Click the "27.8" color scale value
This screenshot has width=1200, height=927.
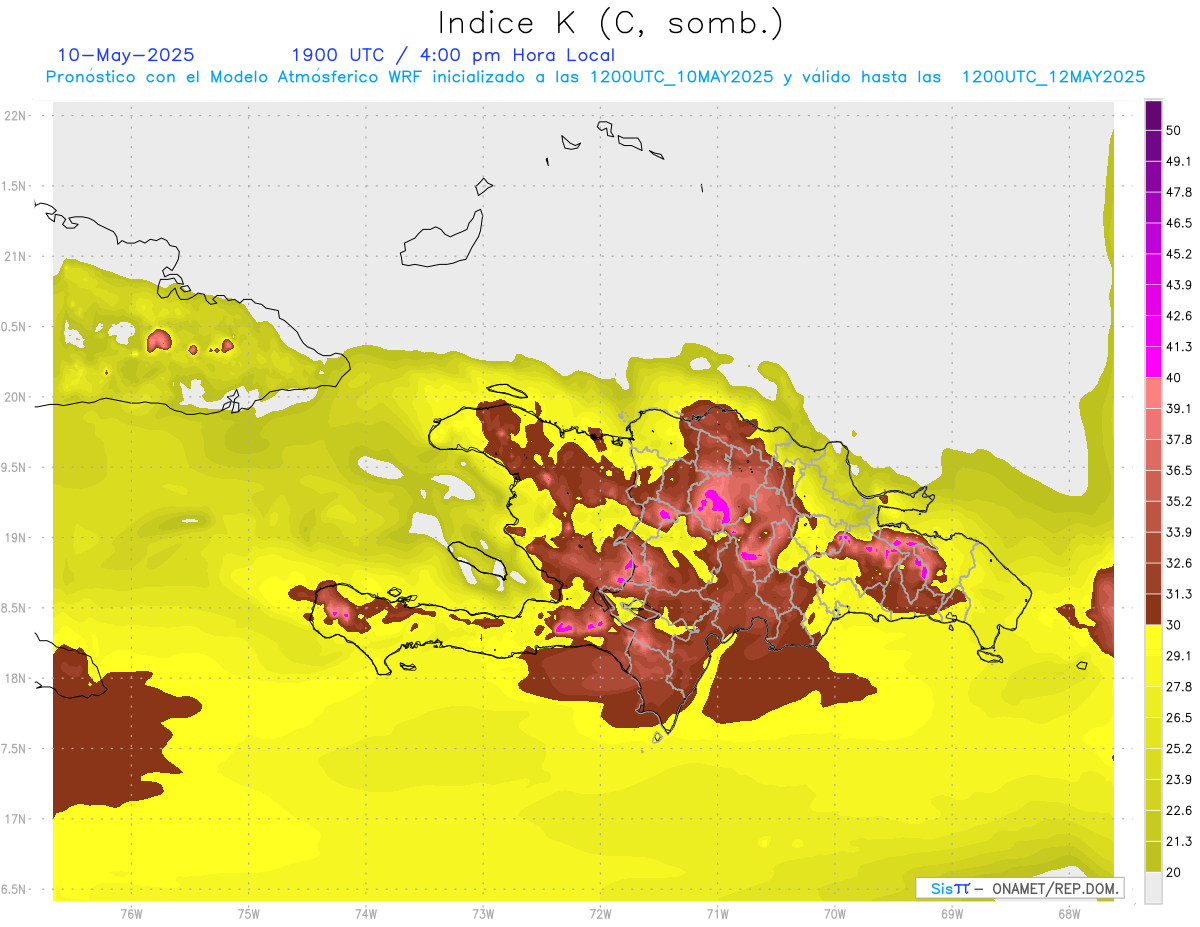click(x=1179, y=687)
